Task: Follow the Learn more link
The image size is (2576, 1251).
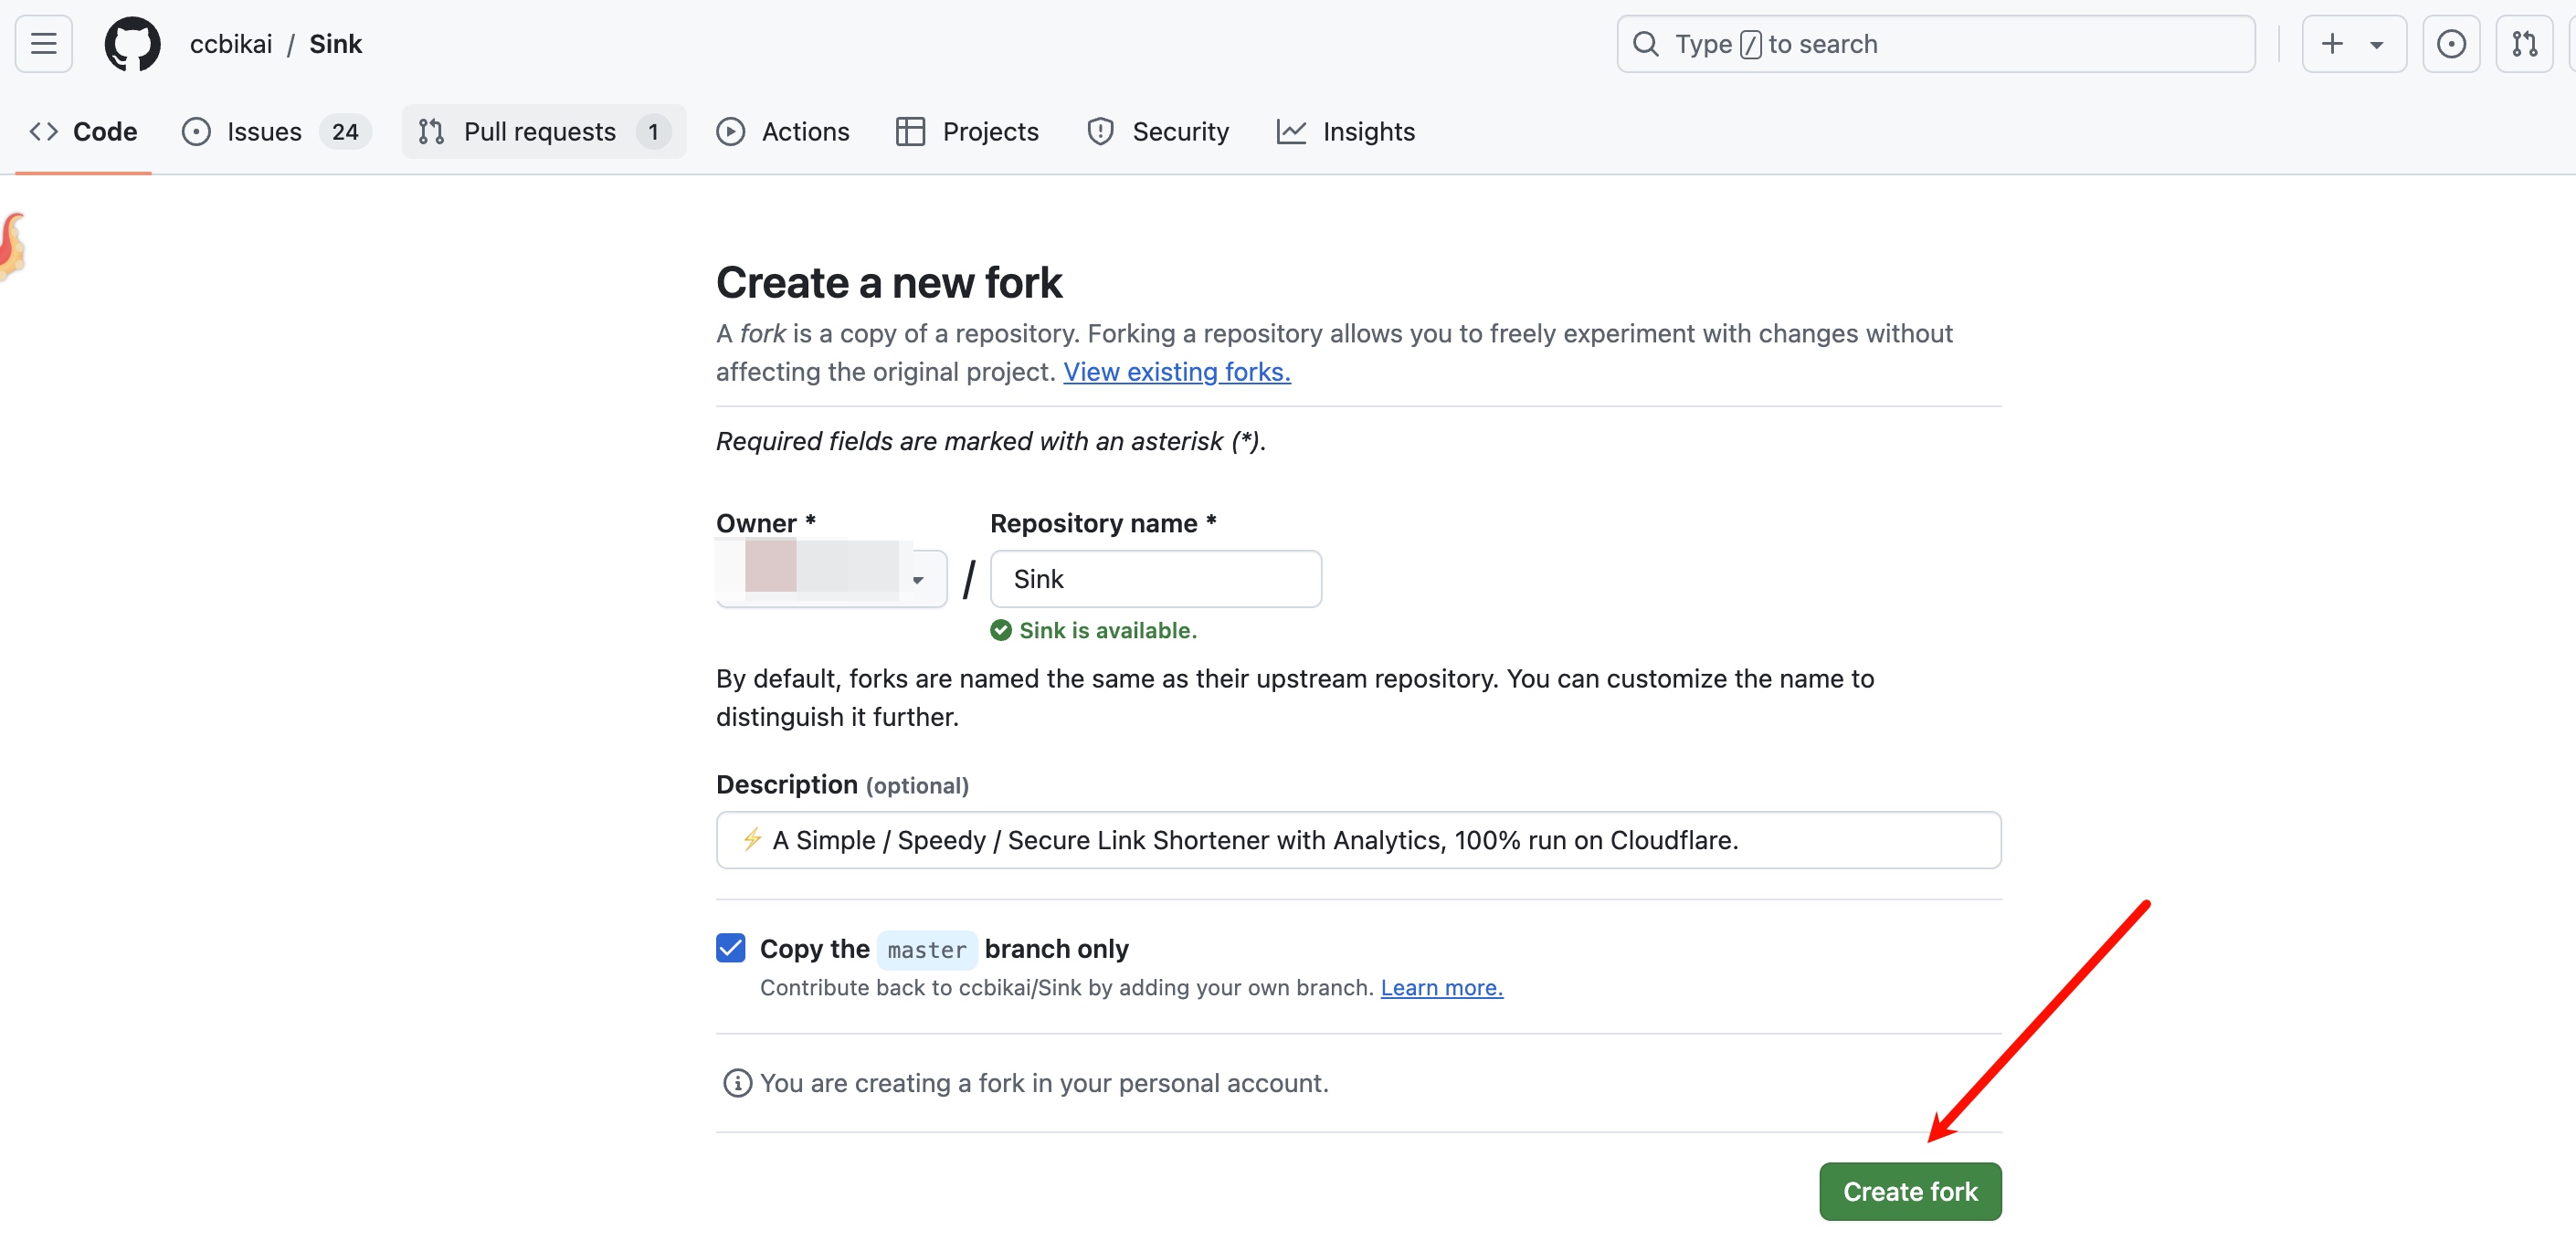Action: (x=1441, y=988)
